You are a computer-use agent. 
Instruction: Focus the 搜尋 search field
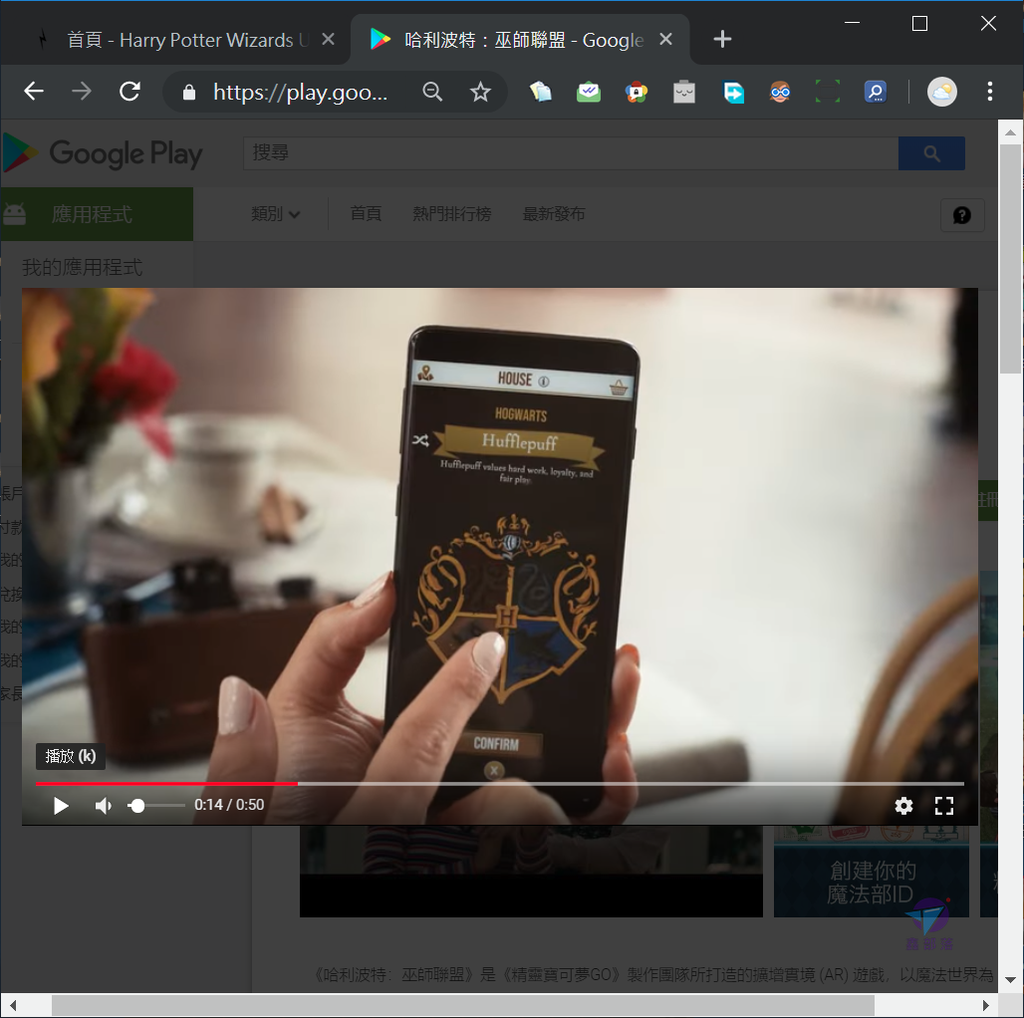(571, 153)
